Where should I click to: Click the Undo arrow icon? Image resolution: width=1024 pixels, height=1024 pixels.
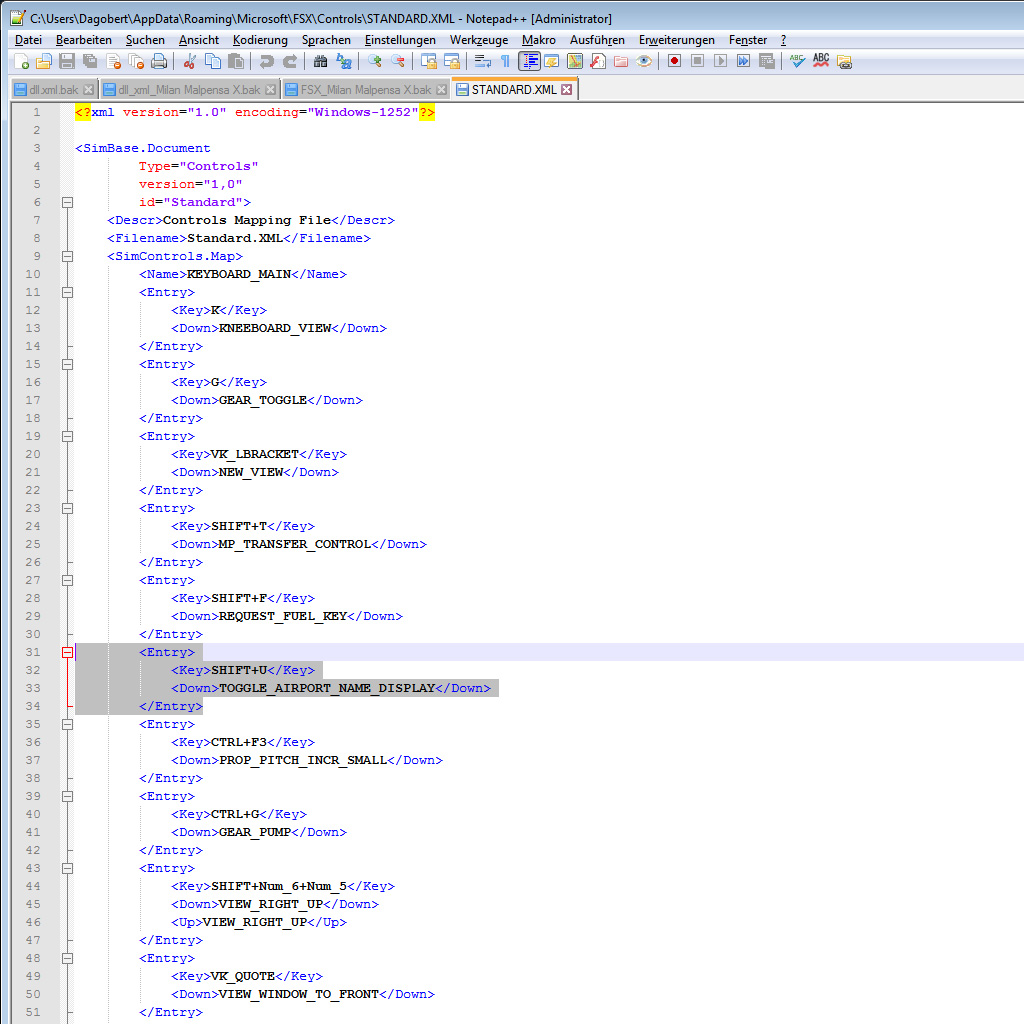[x=266, y=61]
